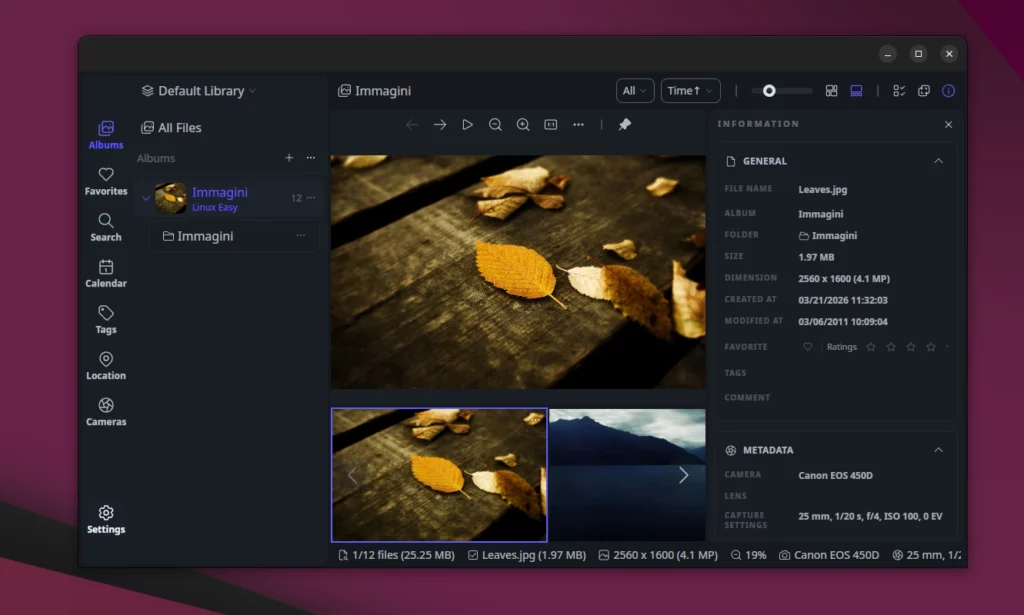Zoom in on the Leaves.jpg preview
1024x615 pixels.
click(x=523, y=124)
